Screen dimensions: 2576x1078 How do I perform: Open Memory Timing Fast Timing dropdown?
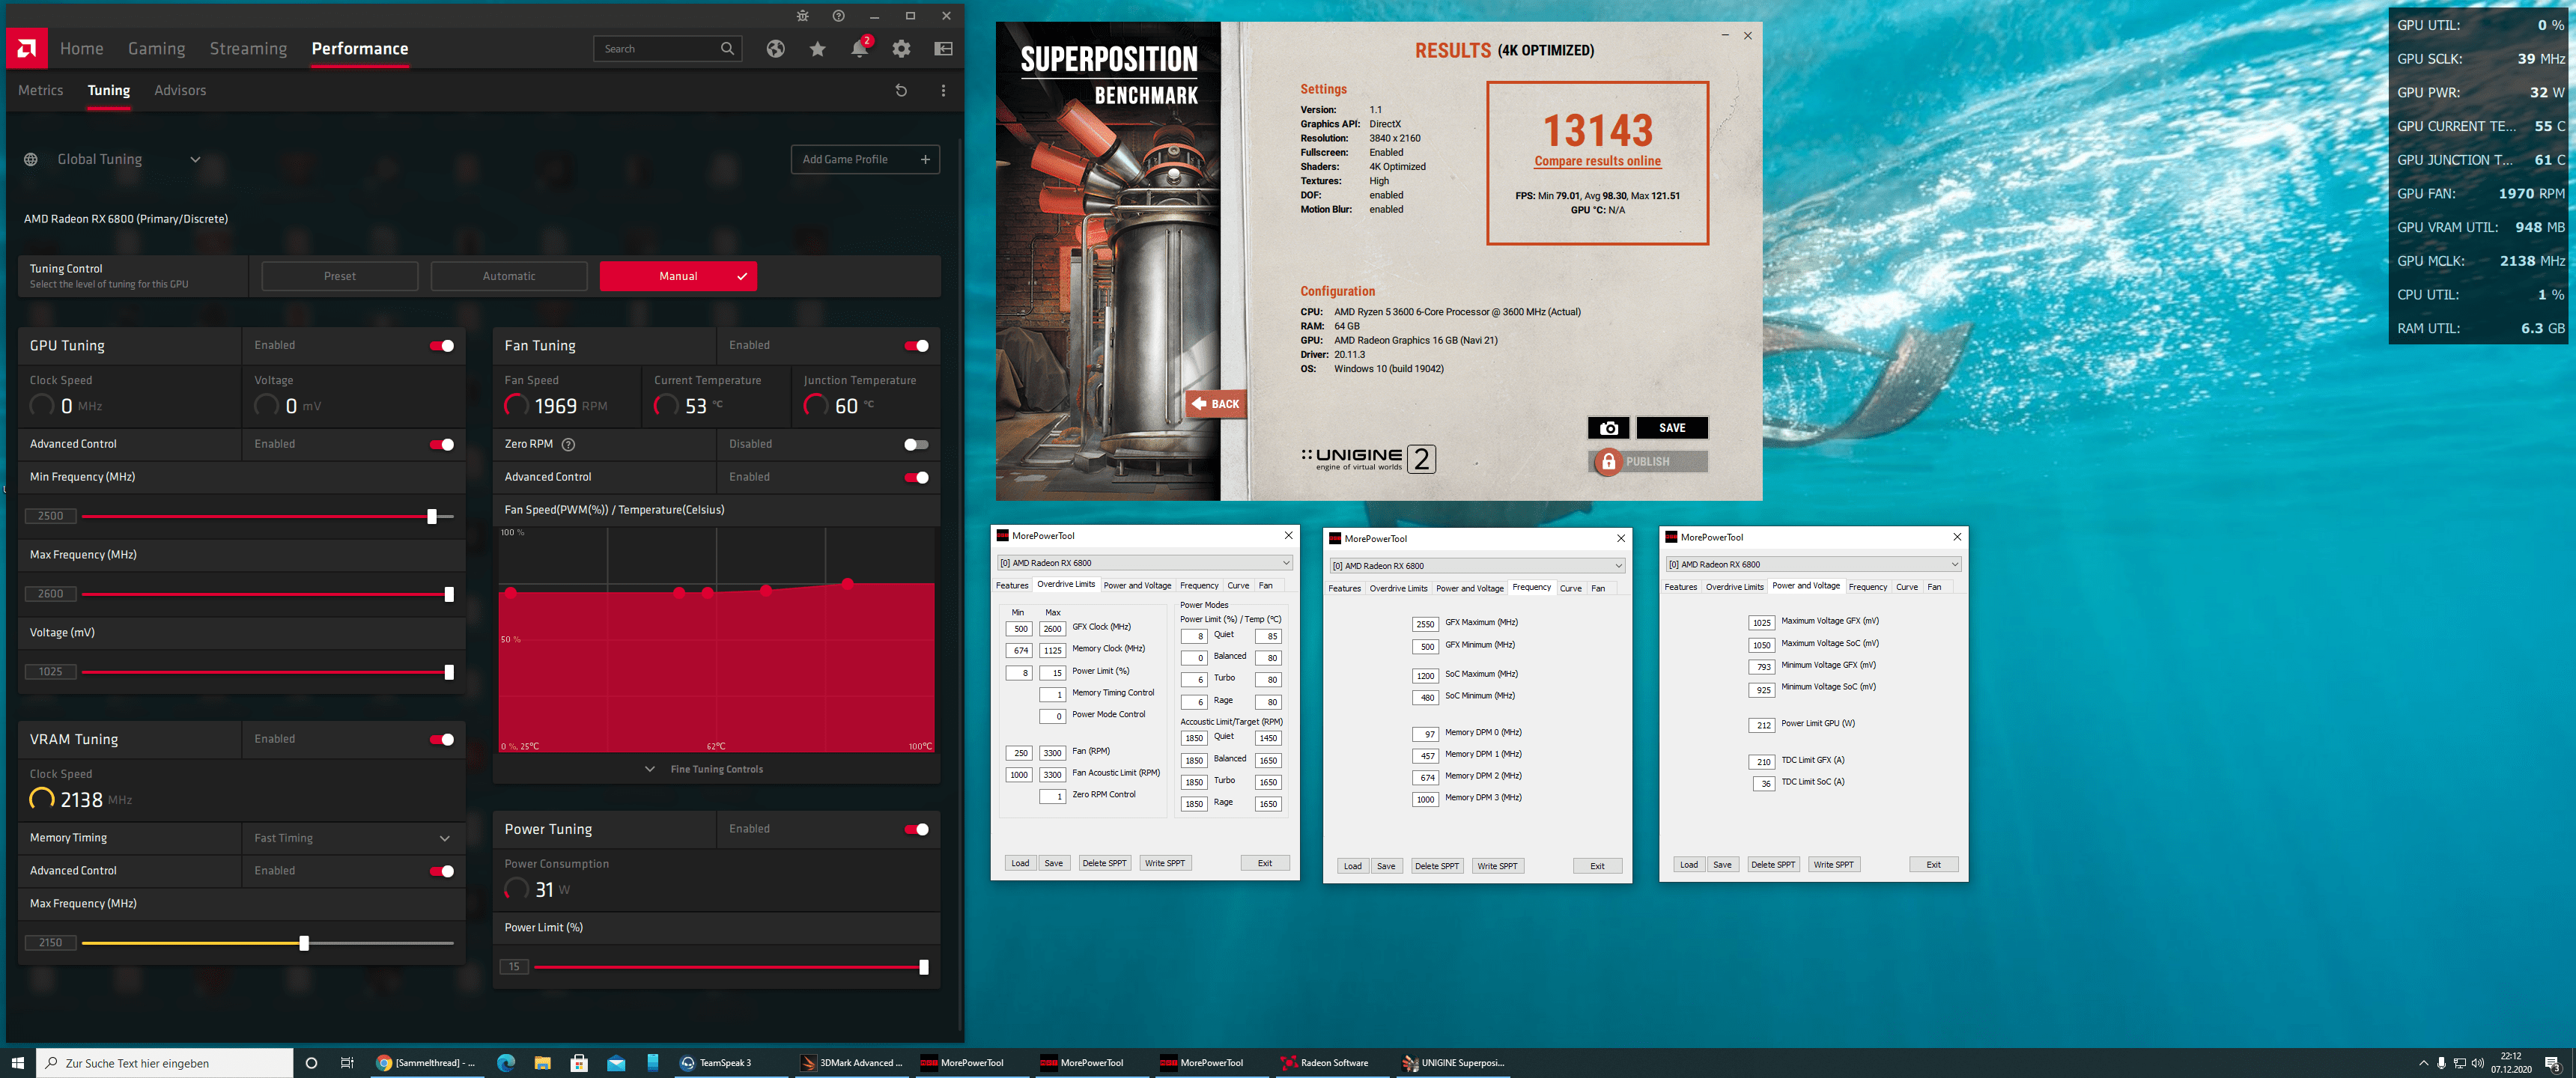pyautogui.click(x=353, y=838)
